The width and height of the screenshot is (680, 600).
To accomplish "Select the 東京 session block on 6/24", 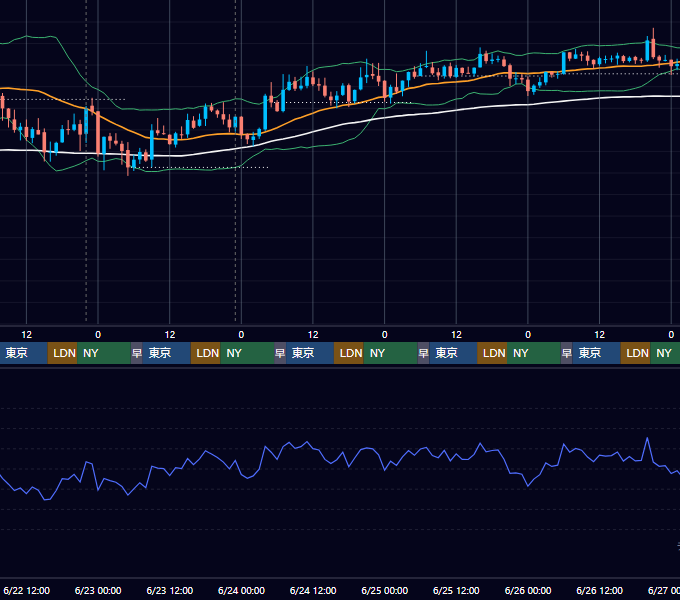I will coord(310,353).
